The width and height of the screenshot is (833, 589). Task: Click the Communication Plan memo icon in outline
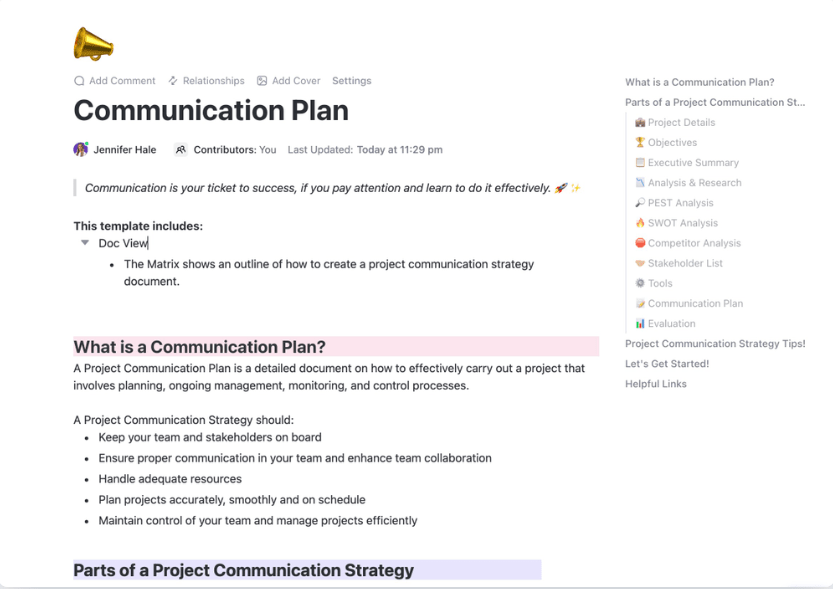[x=640, y=303]
